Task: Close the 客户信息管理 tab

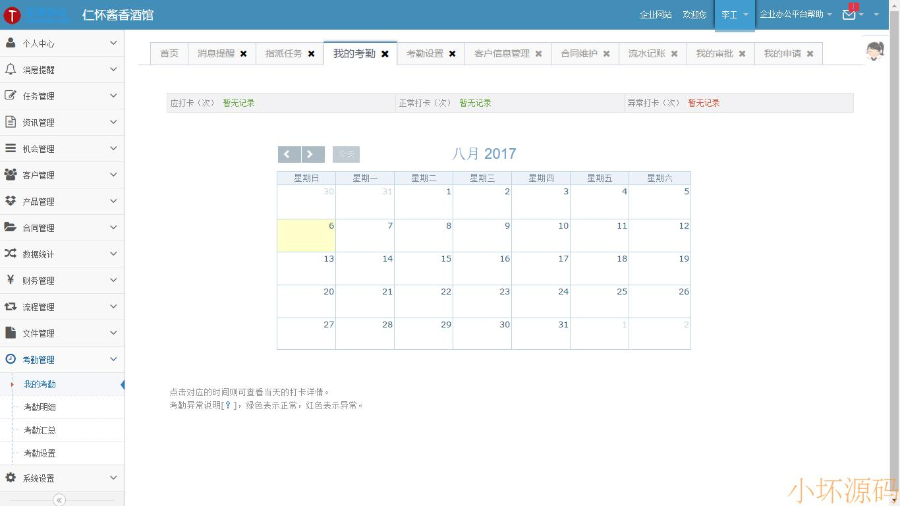Action: pyautogui.click(x=538, y=54)
